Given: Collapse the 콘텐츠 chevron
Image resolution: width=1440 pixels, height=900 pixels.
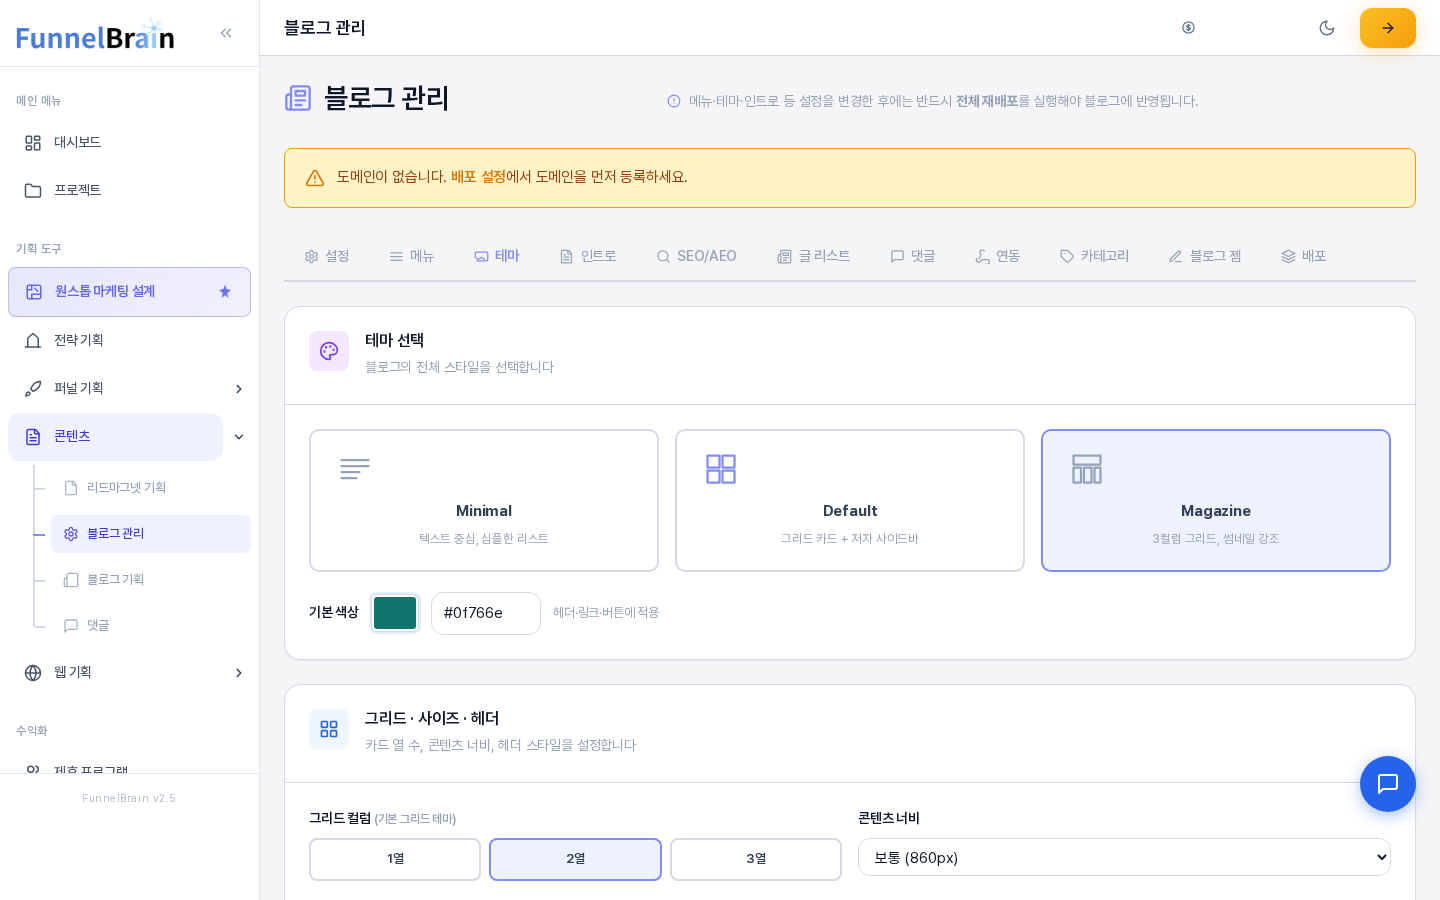Looking at the screenshot, I should [238, 437].
